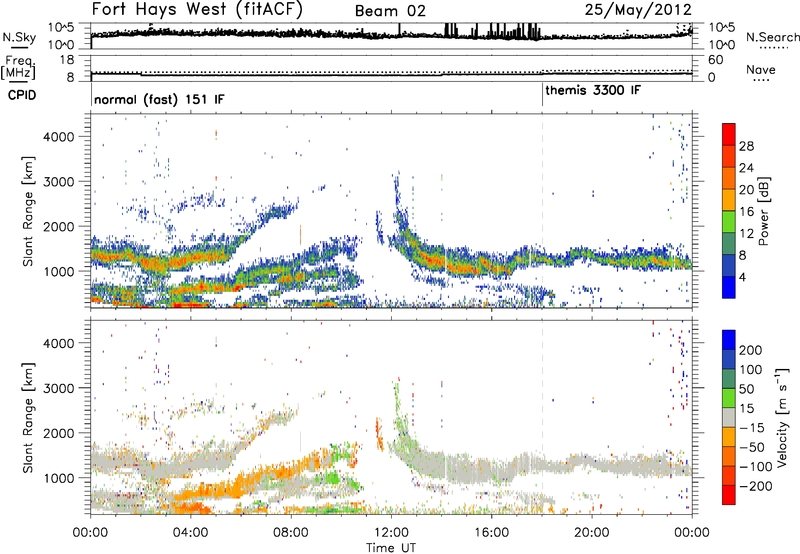Viewport: 800px width, 554px height.
Task: Click the 'N.Search' legend label
Action: click(772, 37)
